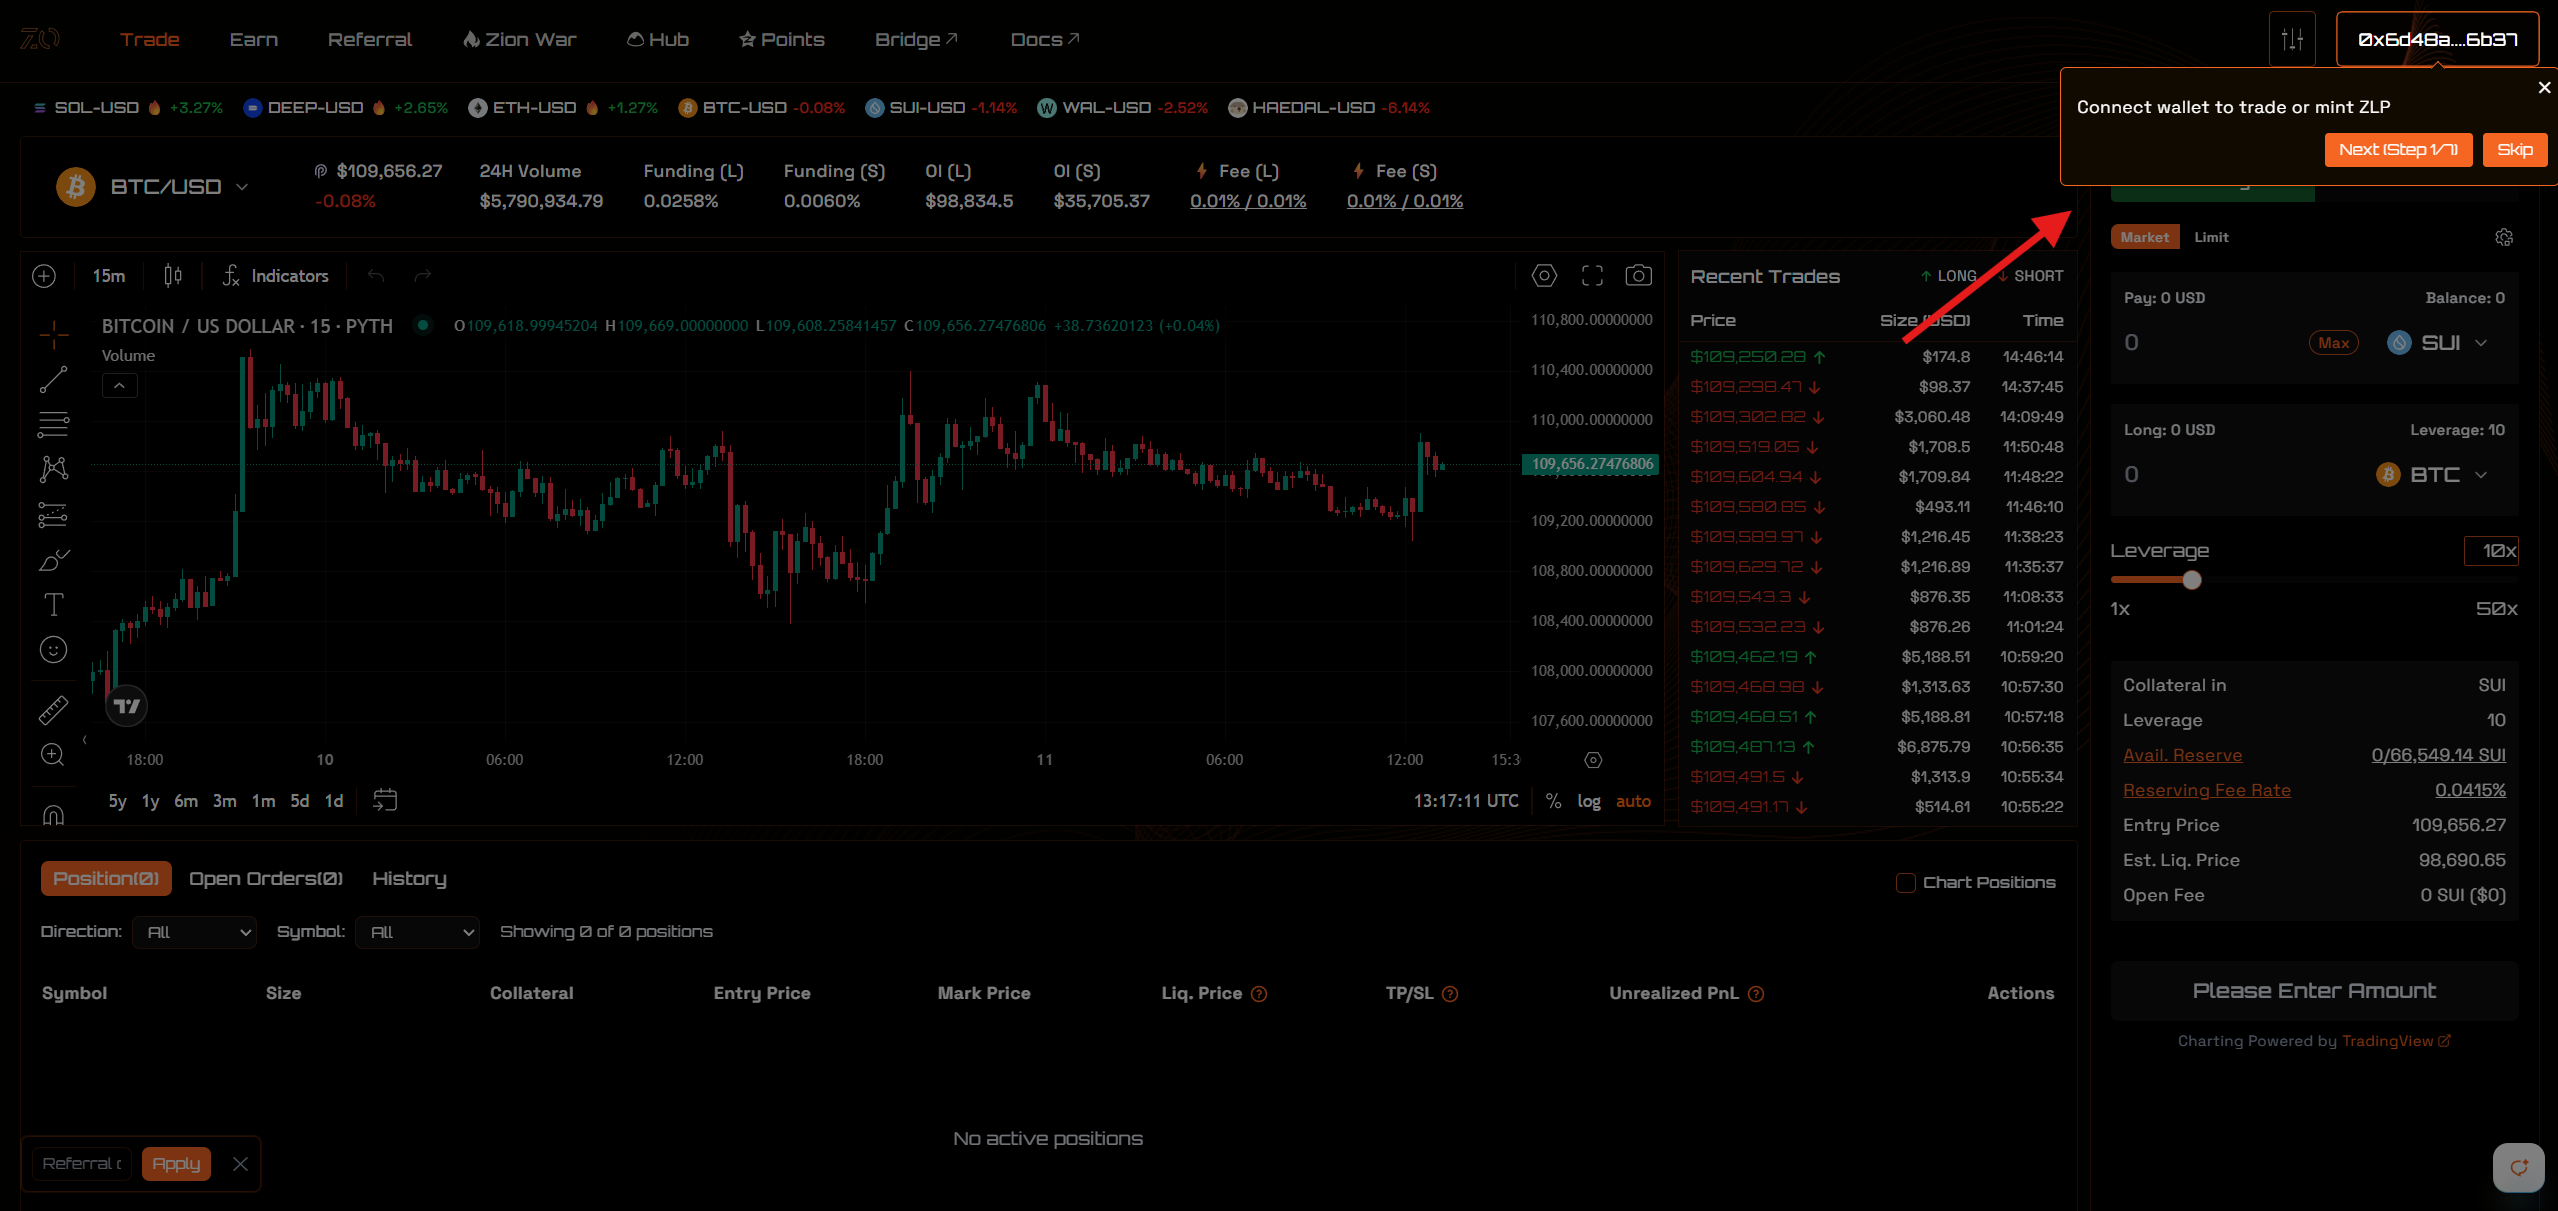Toggle auto scale on chart

coord(1633,801)
